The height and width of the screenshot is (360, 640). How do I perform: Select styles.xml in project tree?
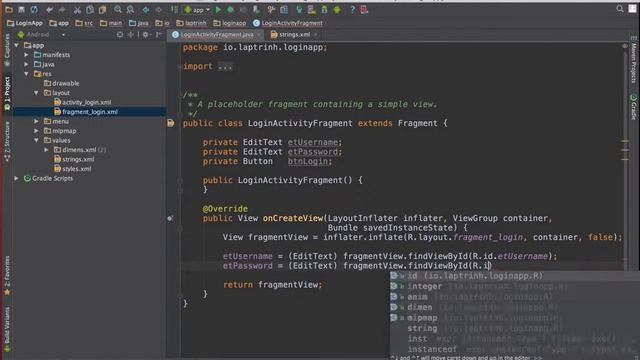[x=73, y=169]
